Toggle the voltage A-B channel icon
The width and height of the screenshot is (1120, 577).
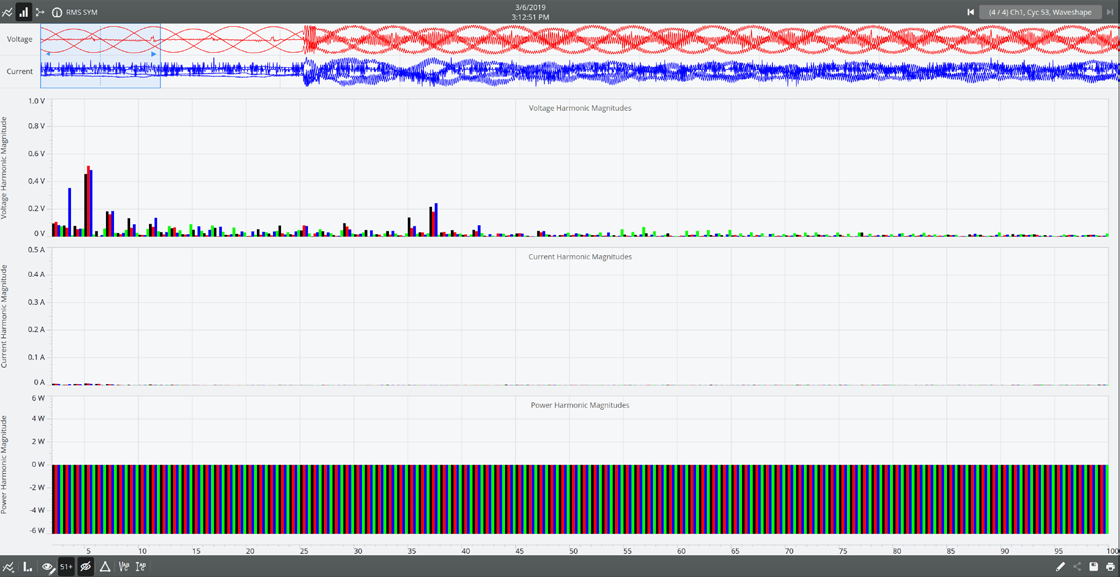[x=123, y=566]
